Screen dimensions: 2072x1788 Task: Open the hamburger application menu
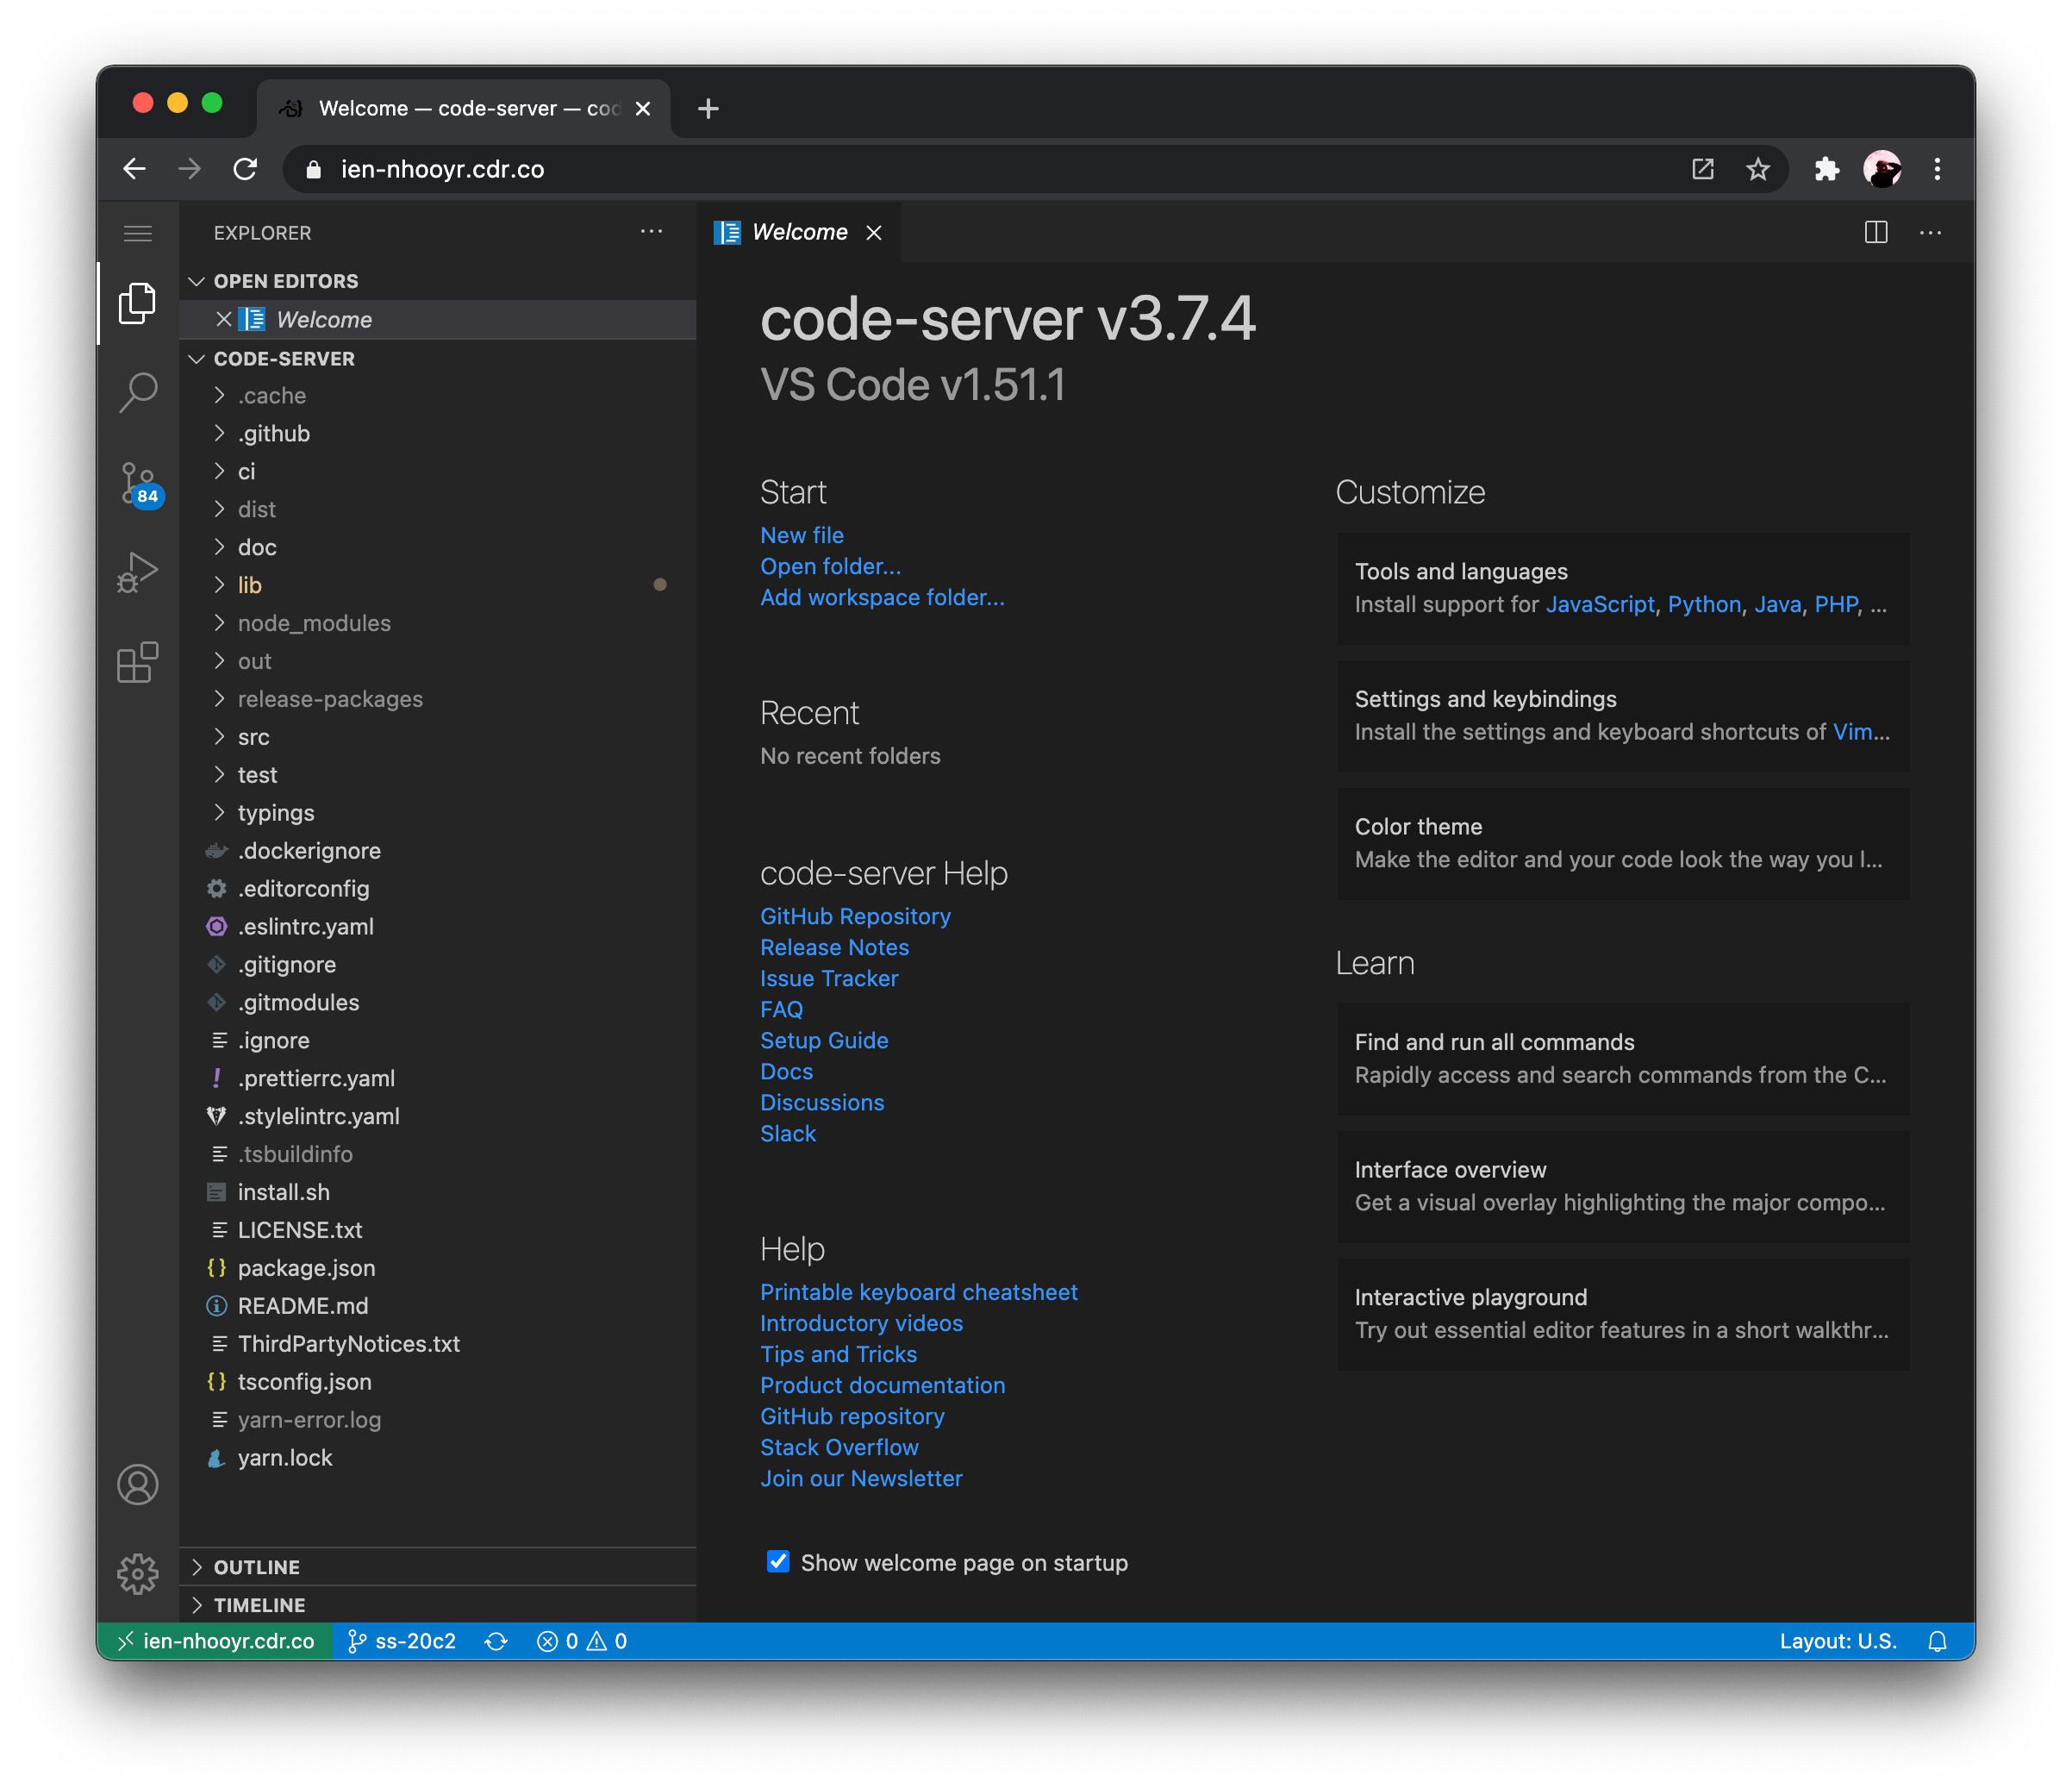[x=137, y=233]
